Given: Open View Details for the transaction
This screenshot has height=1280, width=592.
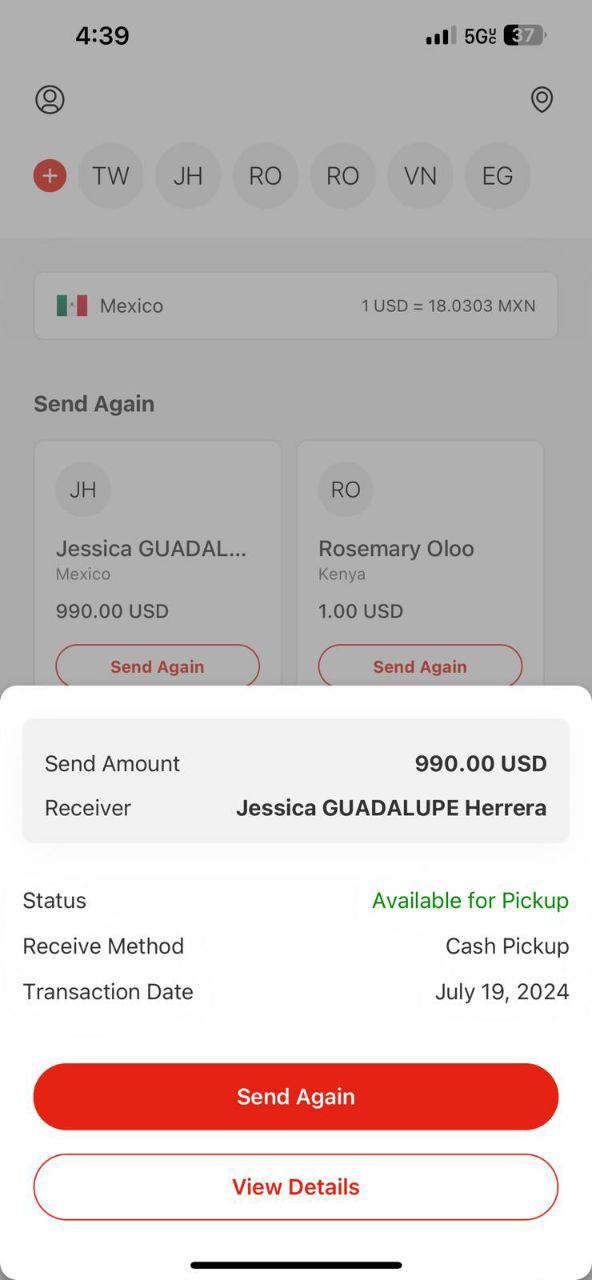Looking at the screenshot, I should point(296,1187).
